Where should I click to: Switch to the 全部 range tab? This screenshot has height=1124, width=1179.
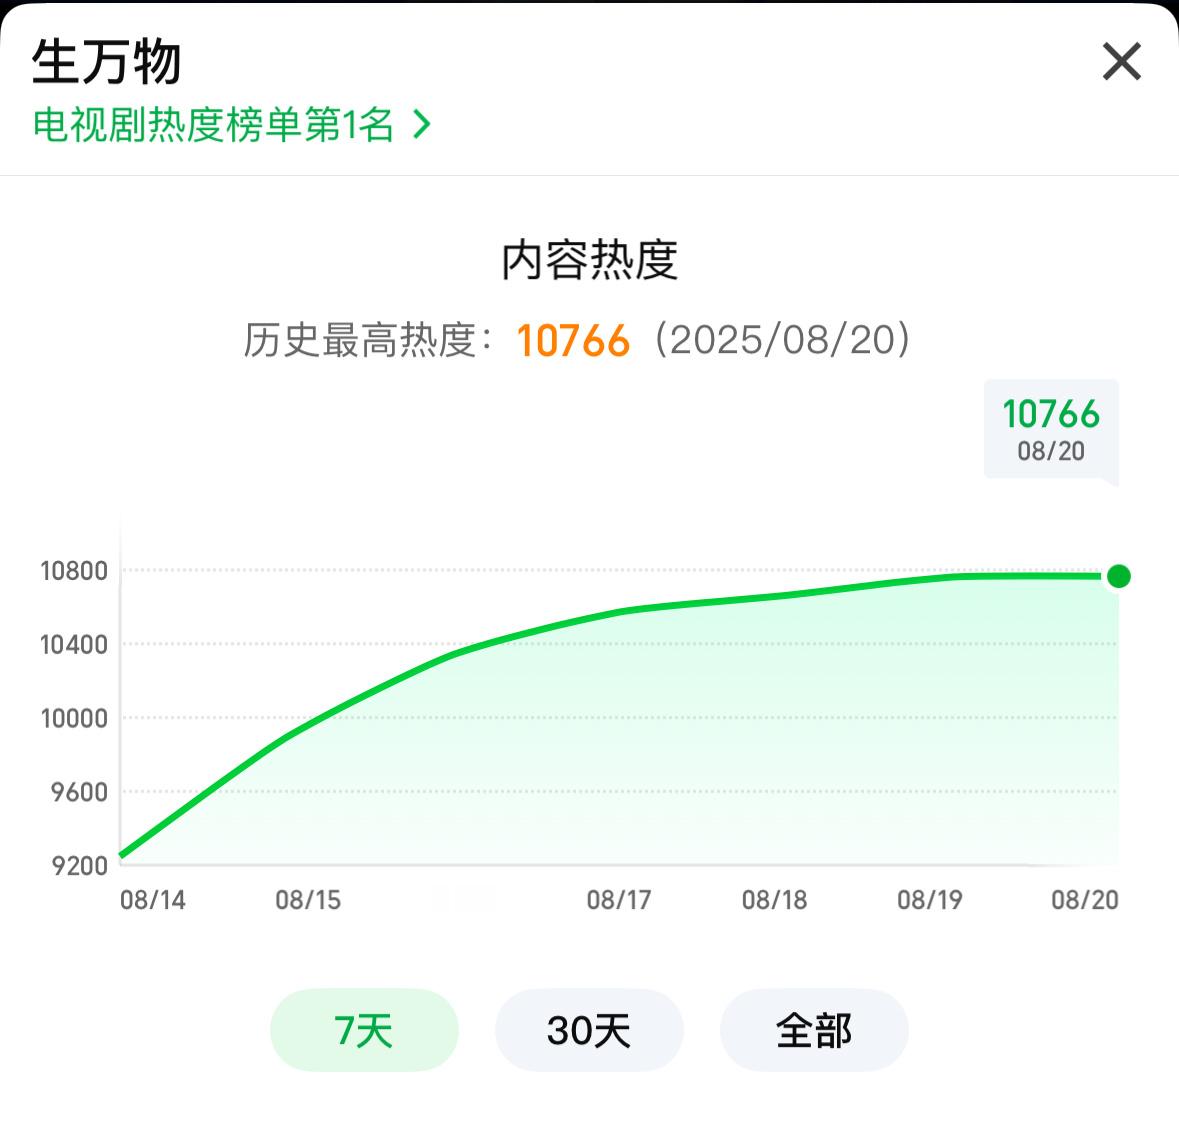click(x=814, y=1030)
